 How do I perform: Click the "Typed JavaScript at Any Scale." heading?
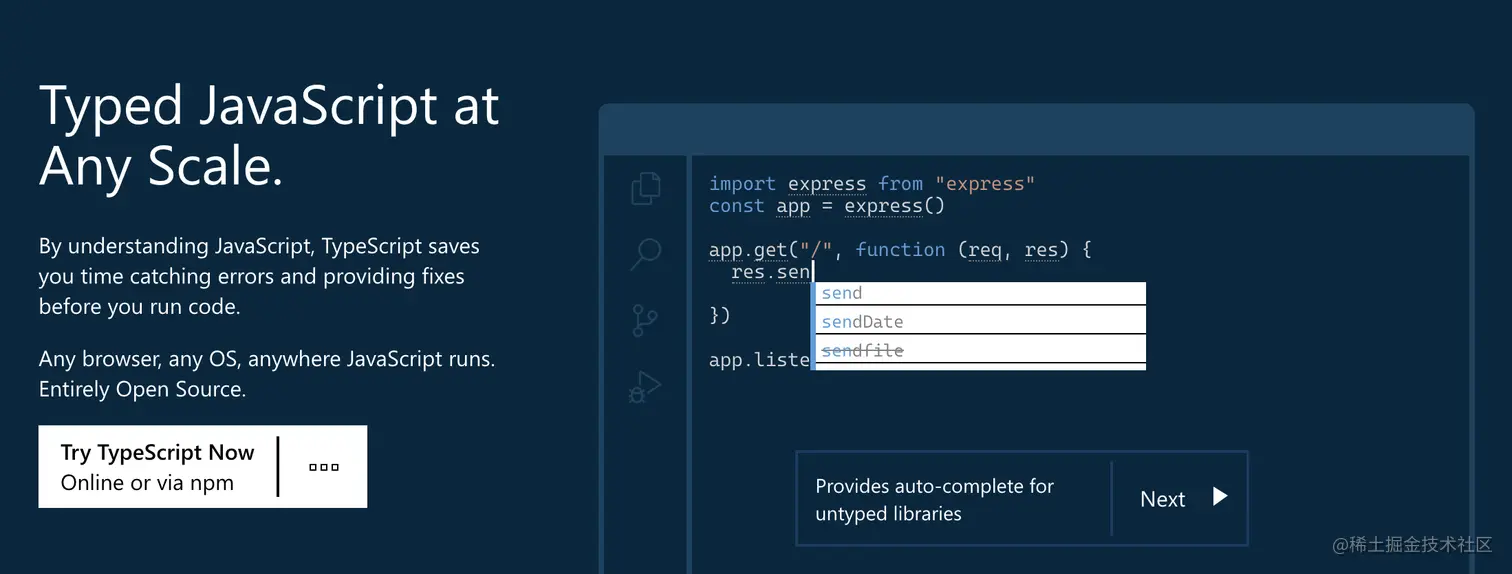coord(269,135)
